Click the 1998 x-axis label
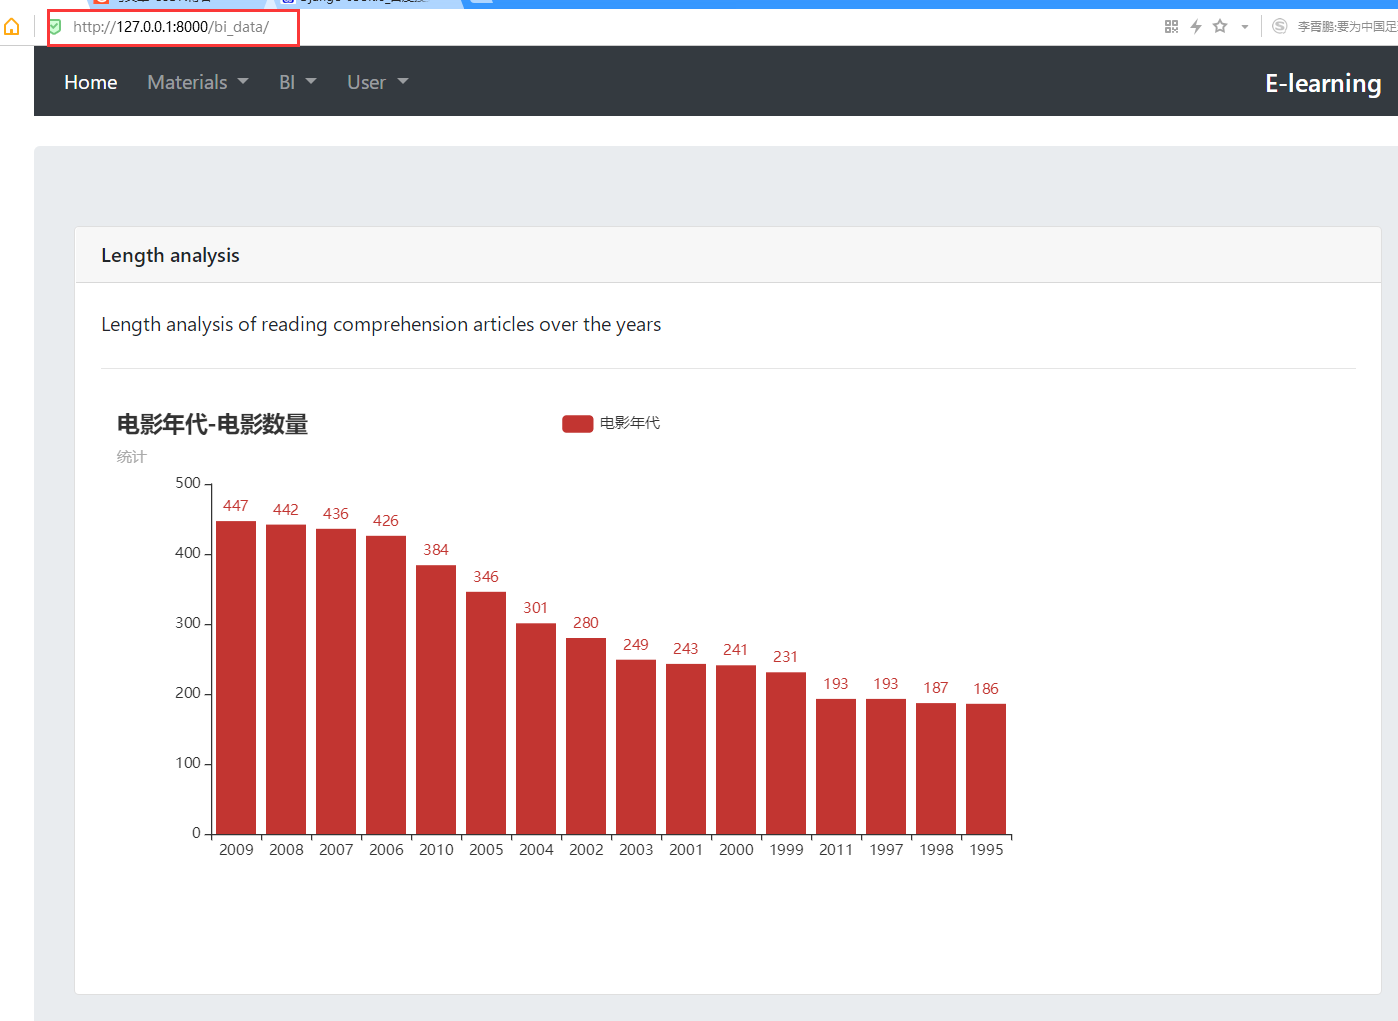Image resolution: width=1398 pixels, height=1021 pixels. (x=936, y=850)
